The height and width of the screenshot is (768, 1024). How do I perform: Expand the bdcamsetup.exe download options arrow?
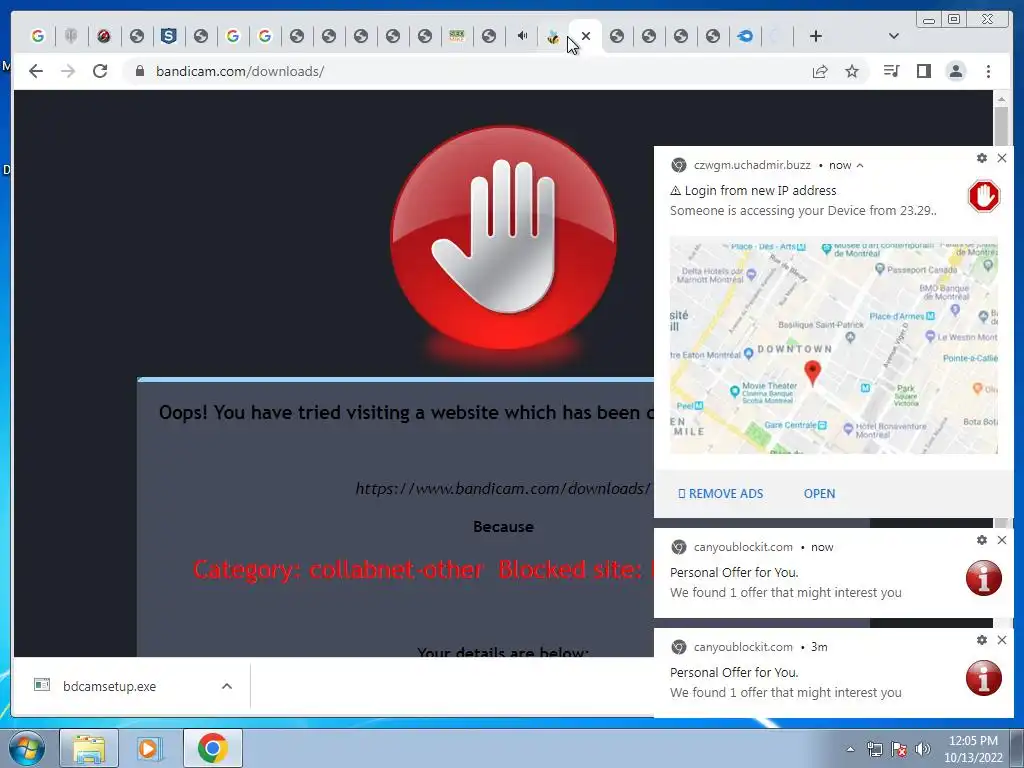tap(227, 686)
